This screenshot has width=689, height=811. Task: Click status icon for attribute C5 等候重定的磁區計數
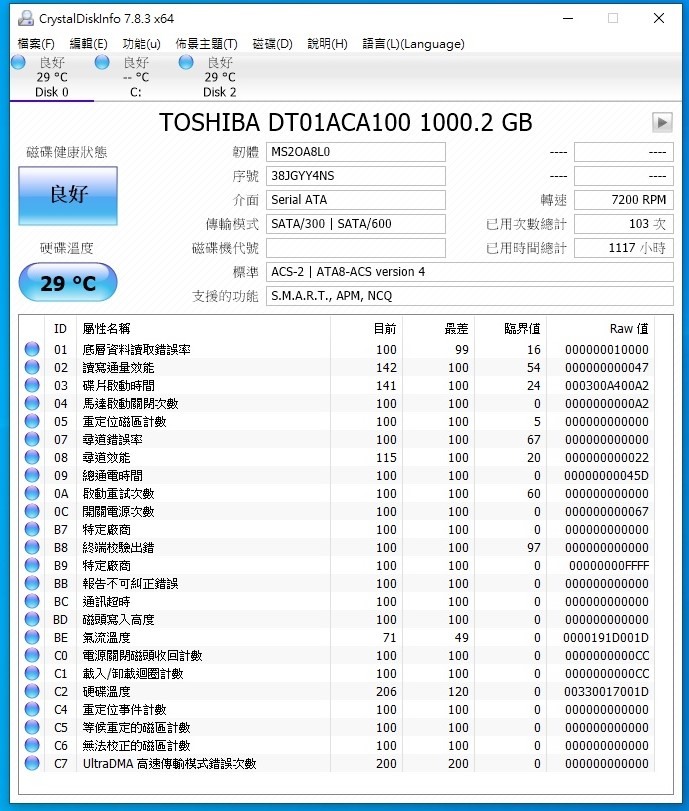pos(32,727)
